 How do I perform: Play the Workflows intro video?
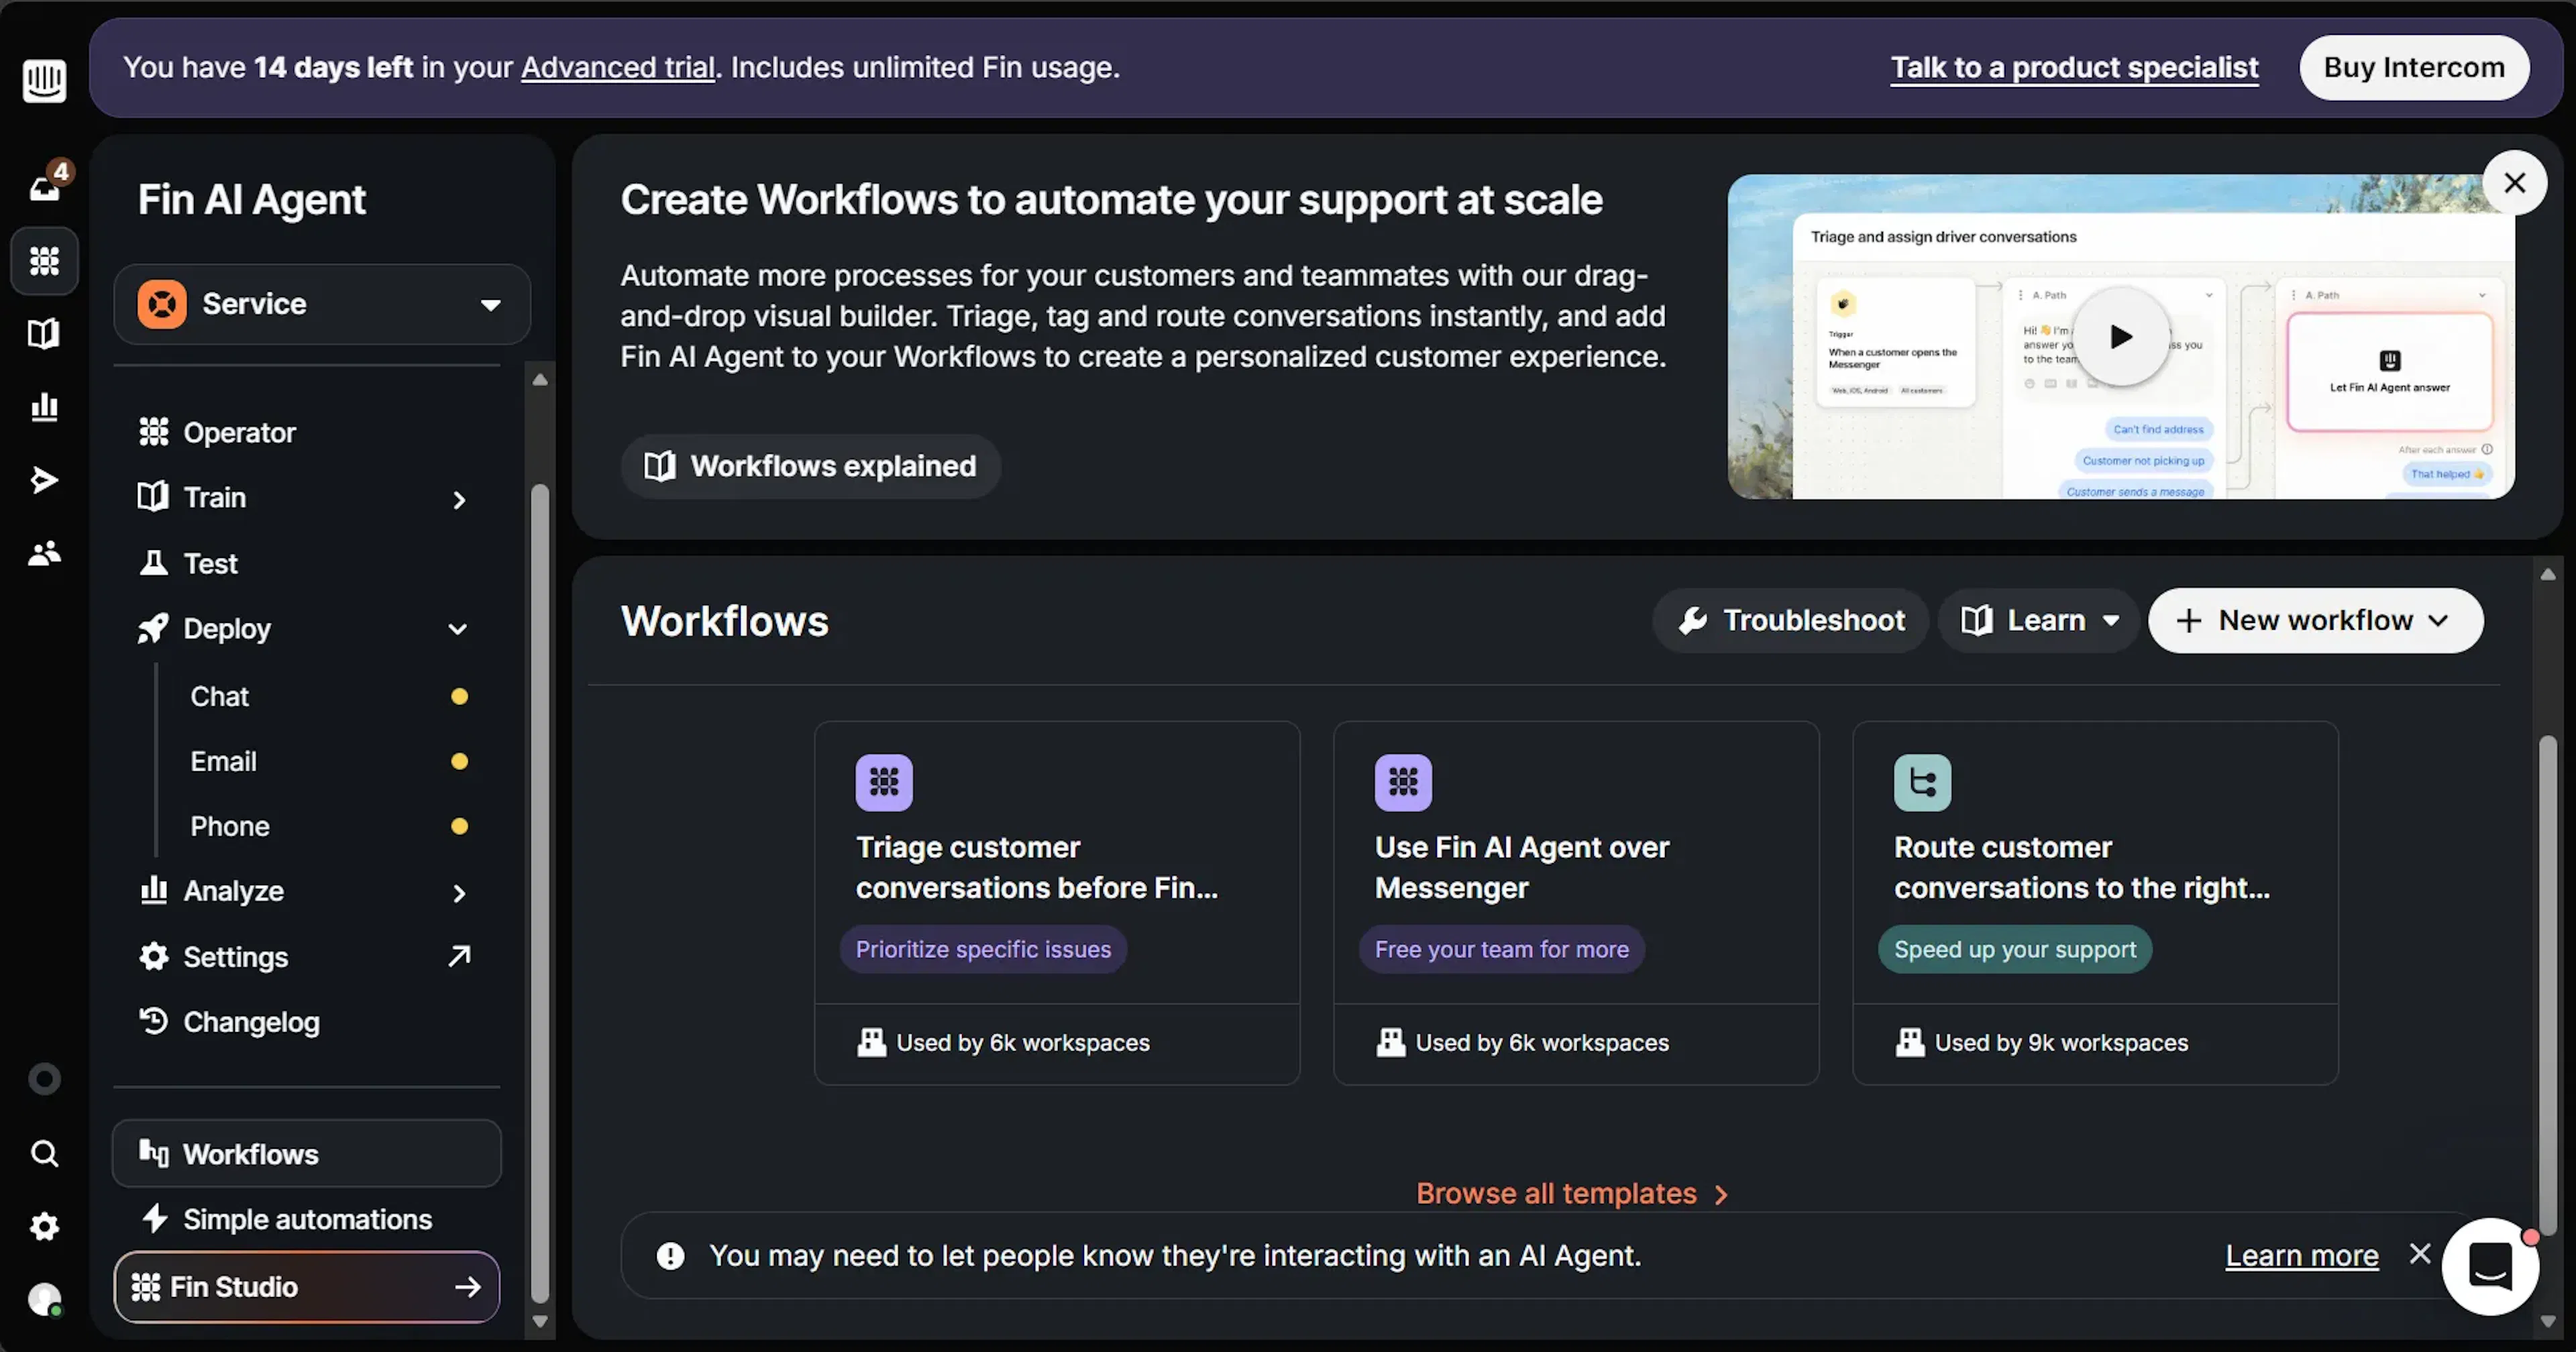point(2121,337)
